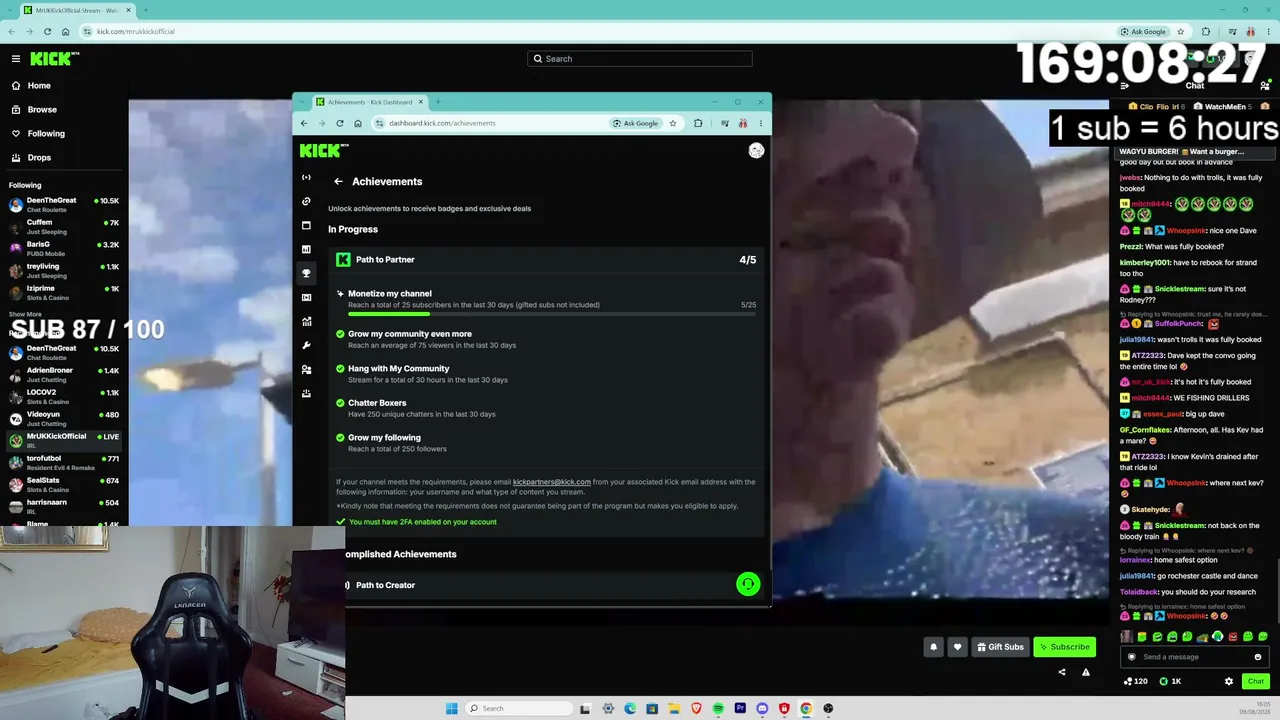Screen dimensions: 1280x720
Task: Open the Kick hamburger menu in main window
Action: pos(16,59)
